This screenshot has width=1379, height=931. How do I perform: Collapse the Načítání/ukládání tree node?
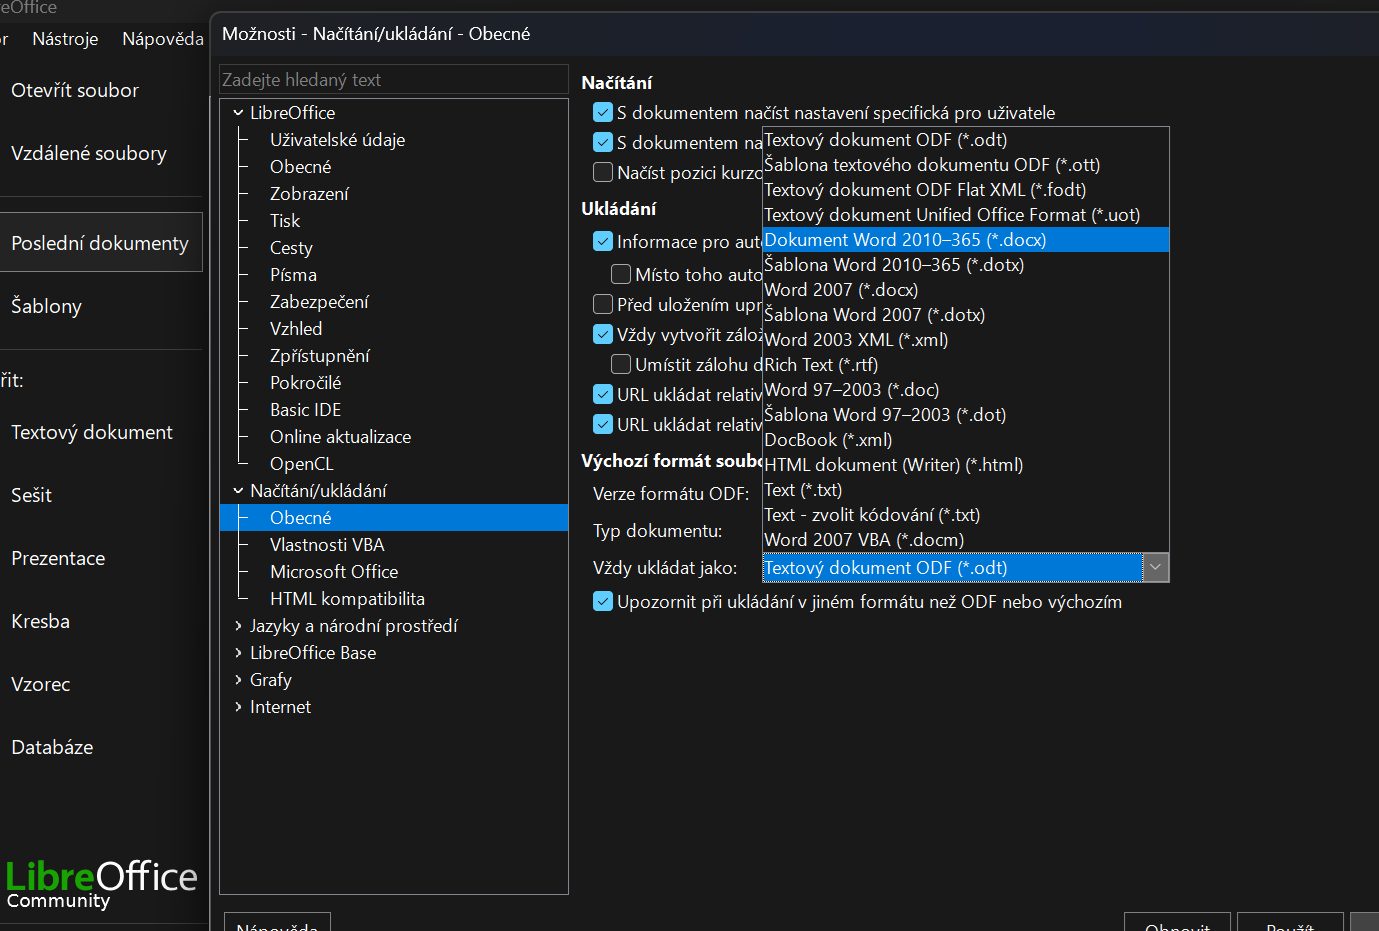(239, 491)
